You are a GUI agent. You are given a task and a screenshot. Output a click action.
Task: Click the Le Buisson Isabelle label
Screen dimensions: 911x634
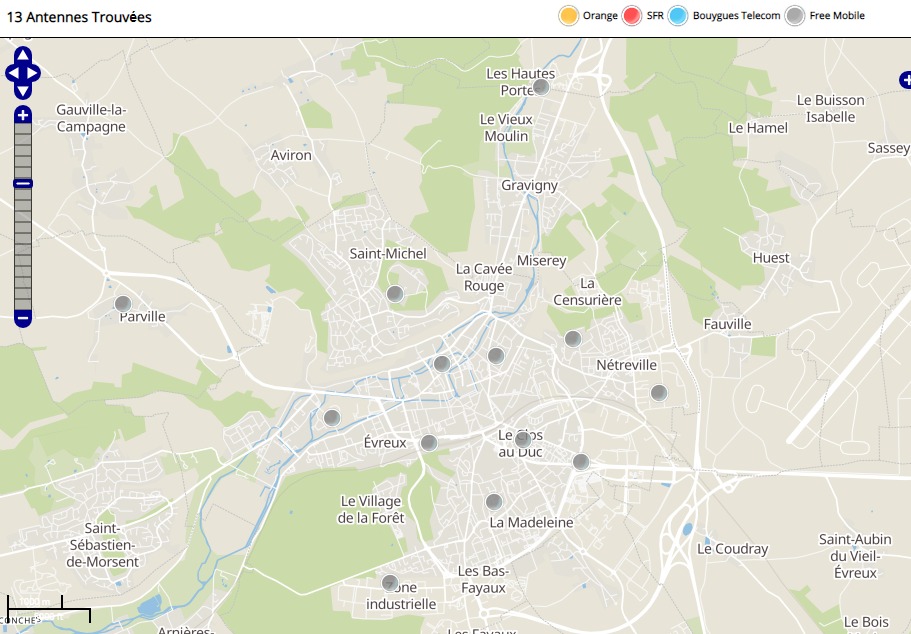point(831,109)
